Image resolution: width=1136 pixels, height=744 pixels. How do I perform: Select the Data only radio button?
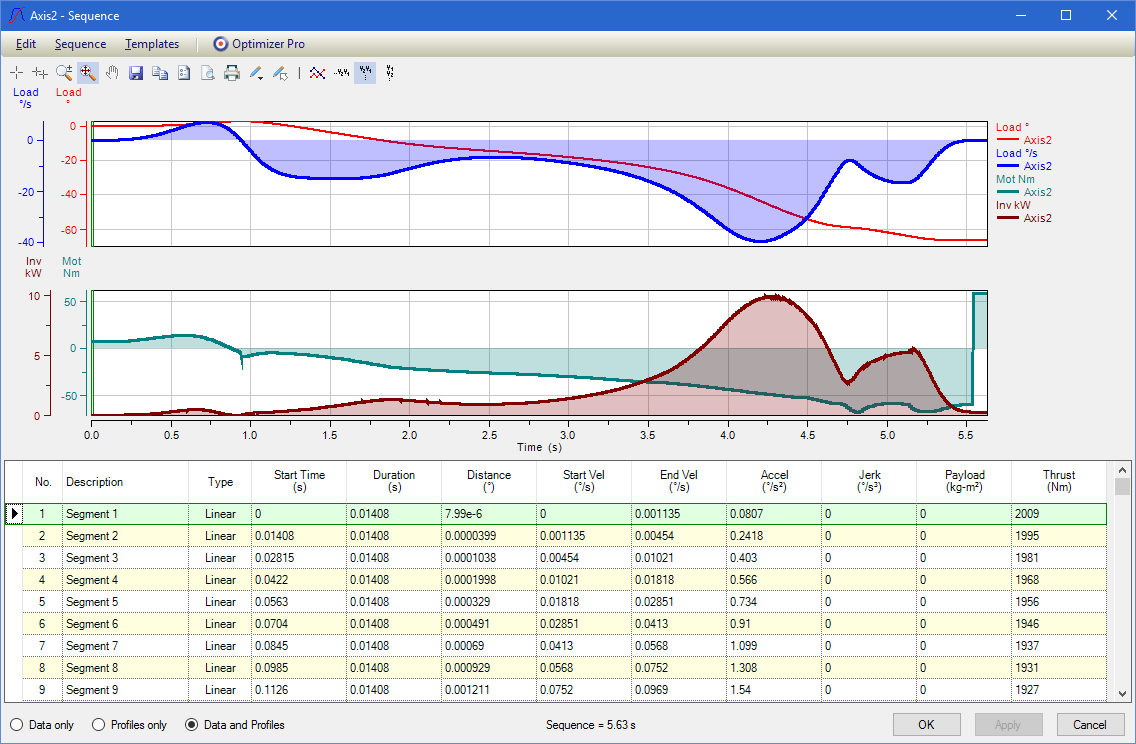(17, 725)
